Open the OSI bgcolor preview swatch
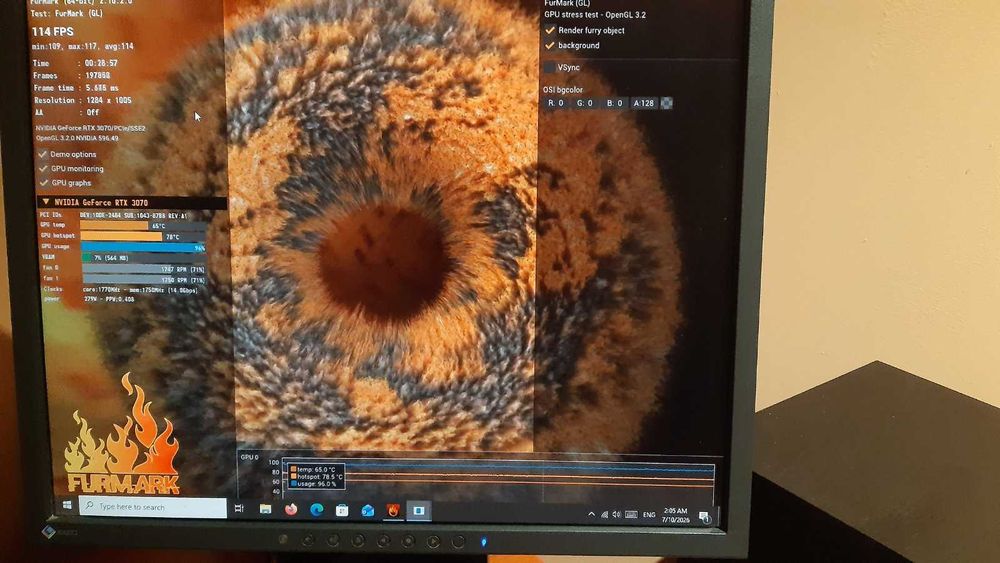 (666, 103)
